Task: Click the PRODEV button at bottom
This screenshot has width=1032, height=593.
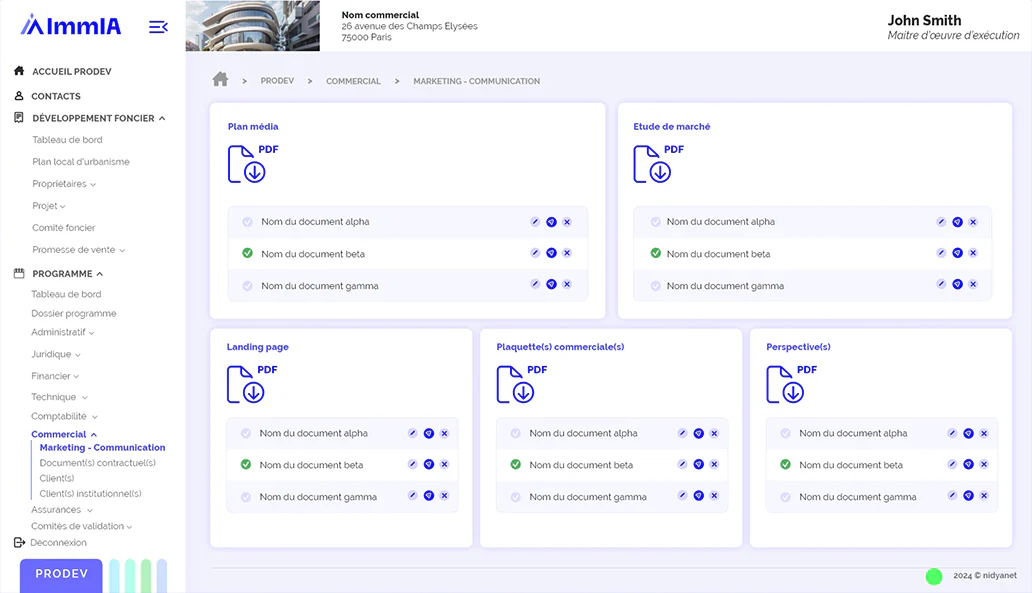Action: click(x=61, y=575)
